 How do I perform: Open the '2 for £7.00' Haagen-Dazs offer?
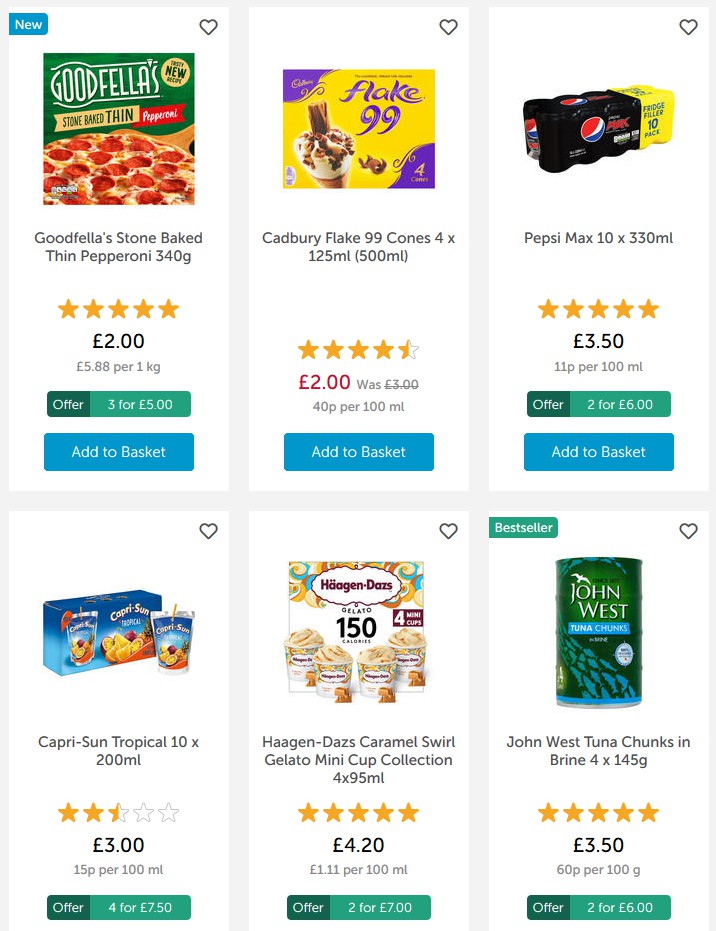[x=358, y=907]
